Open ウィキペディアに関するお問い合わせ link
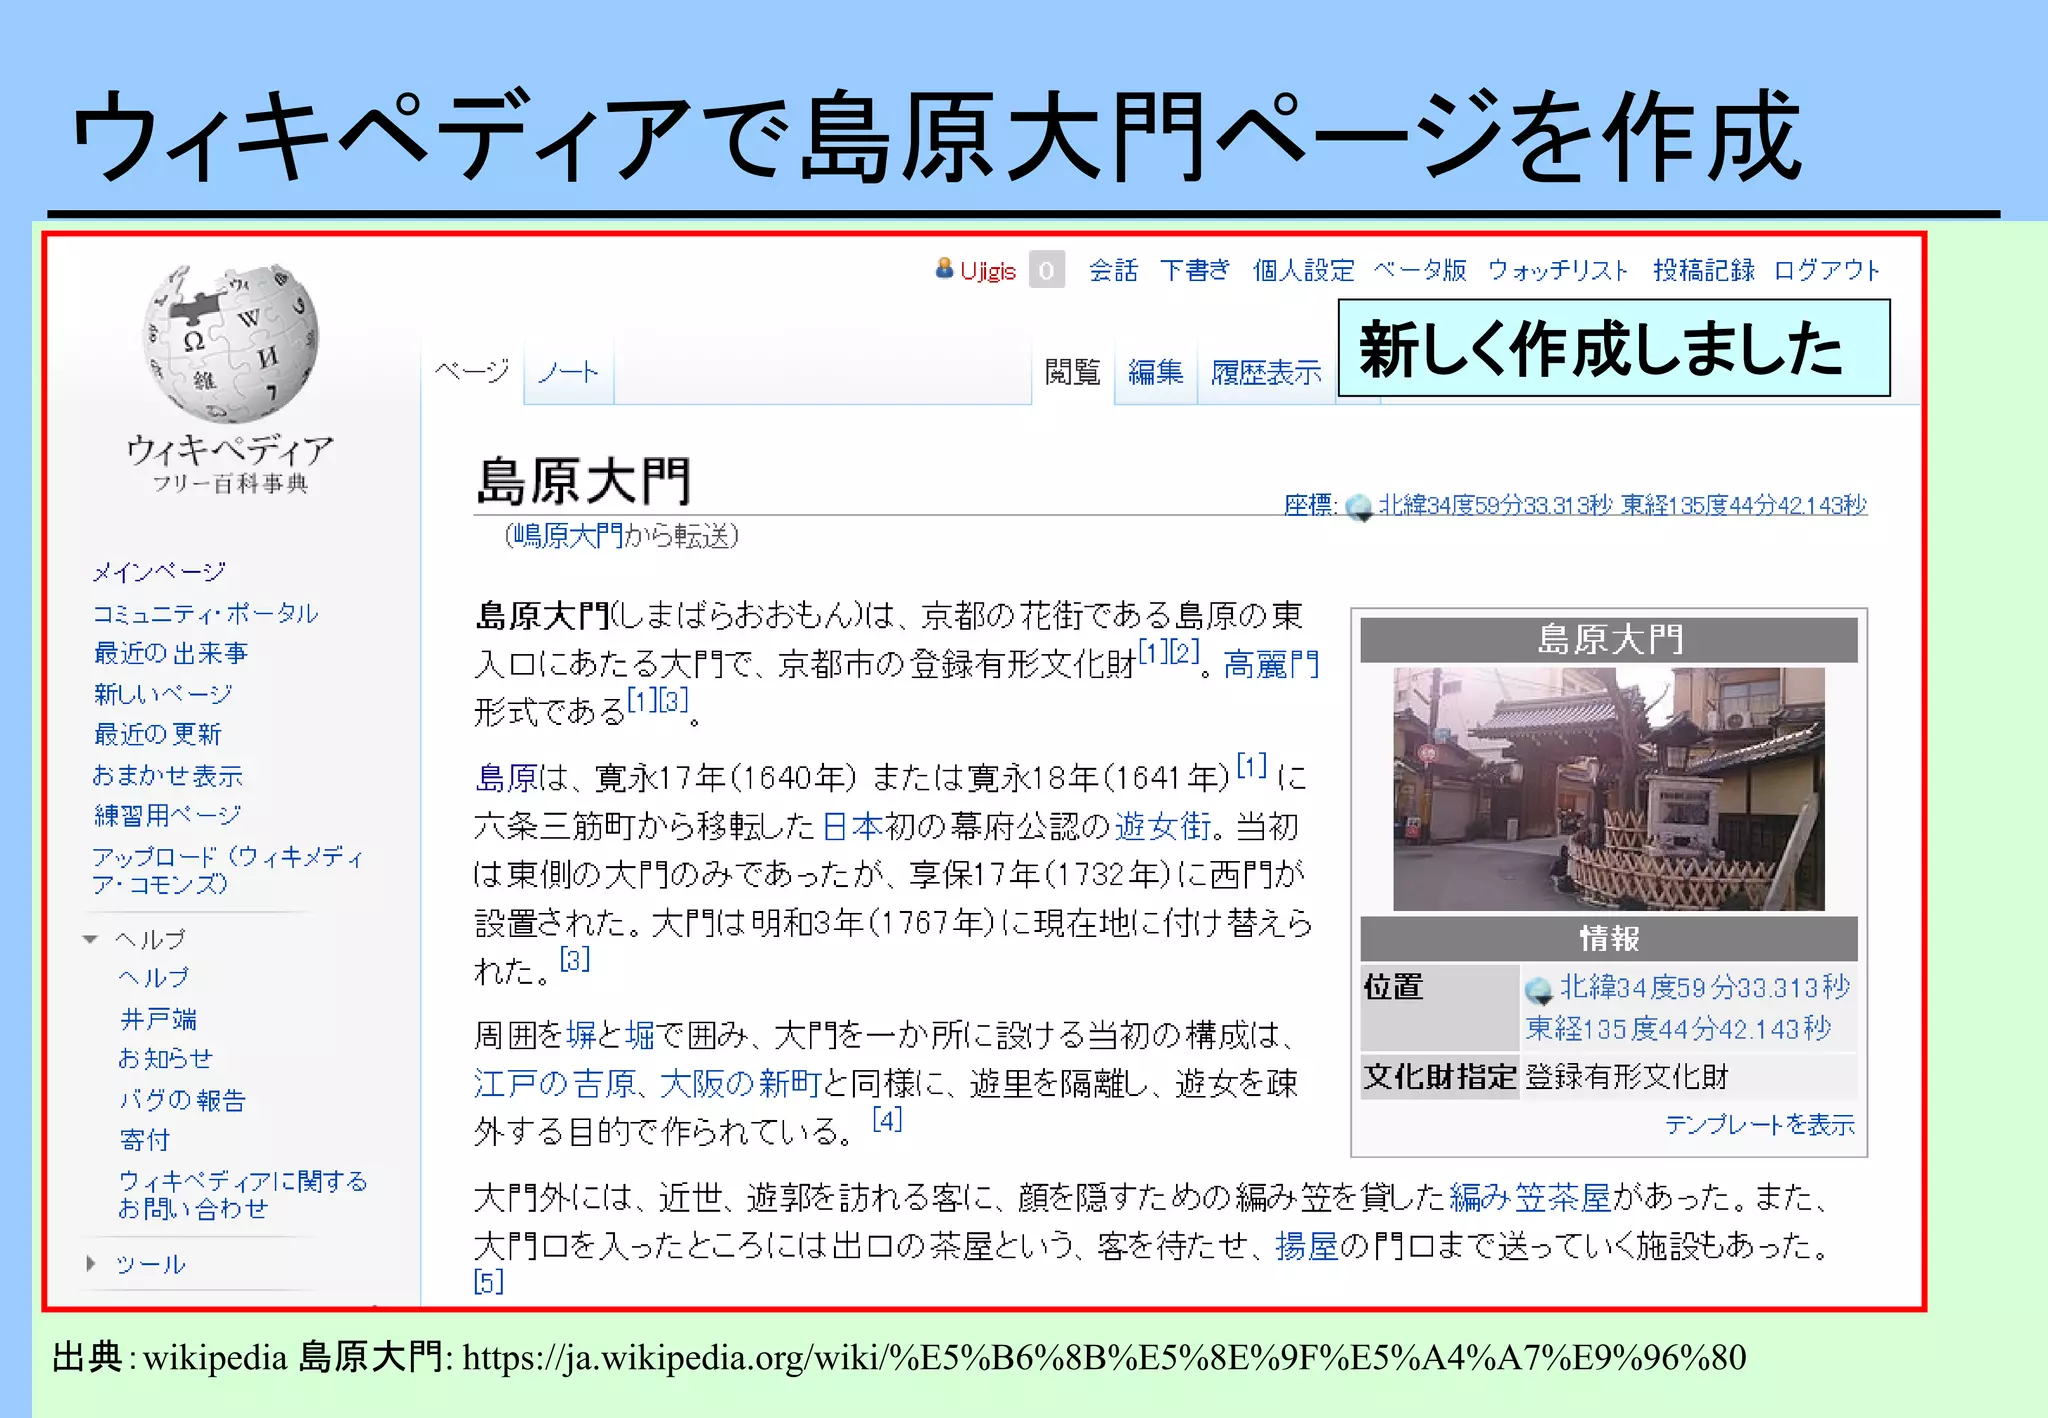 (x=243, y=1195)
